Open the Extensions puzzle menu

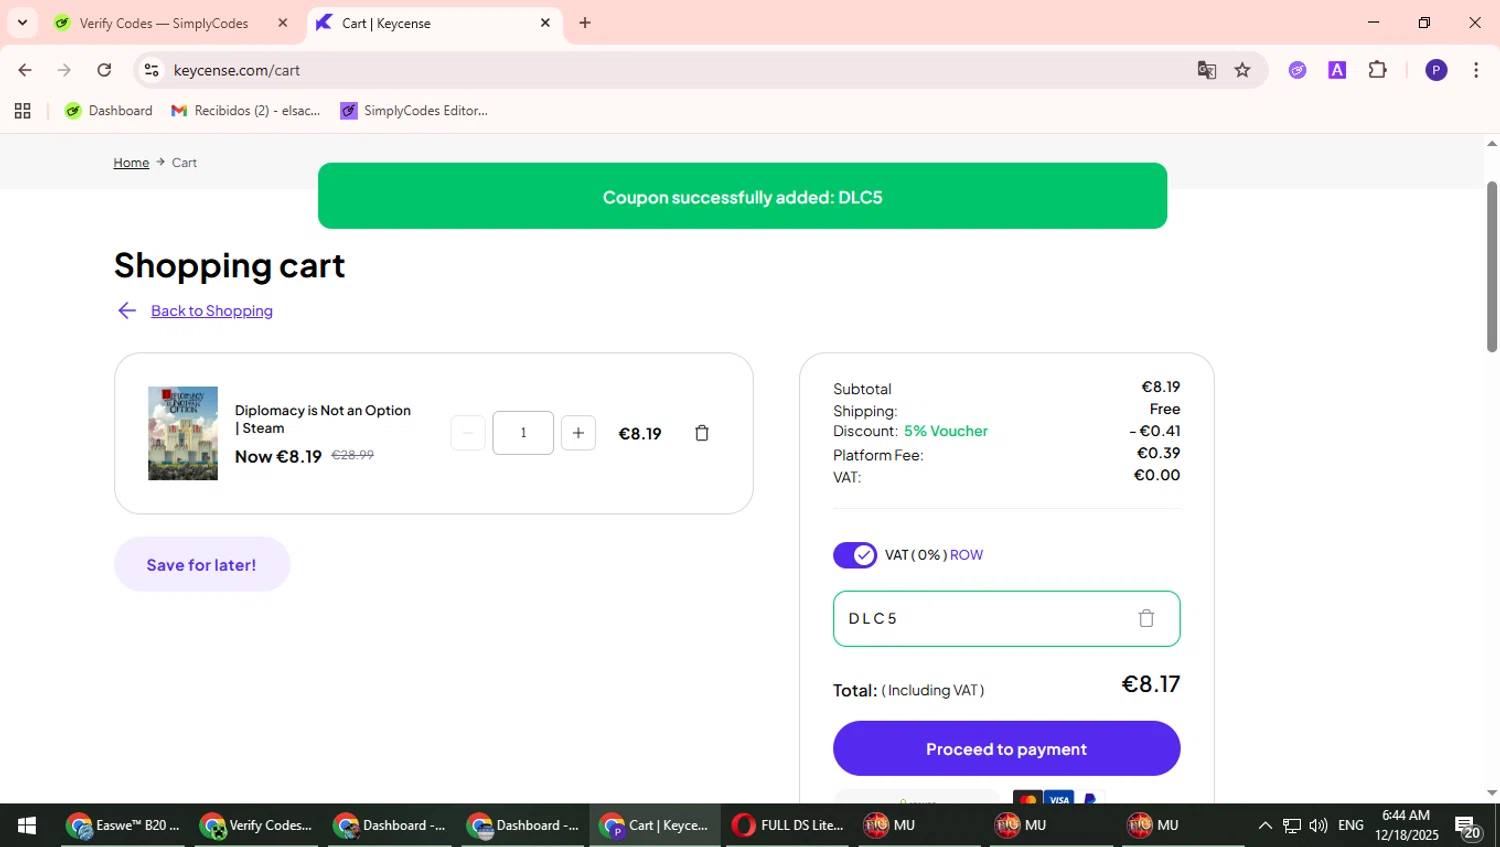pyautogui.click(x=1378, y=70)
